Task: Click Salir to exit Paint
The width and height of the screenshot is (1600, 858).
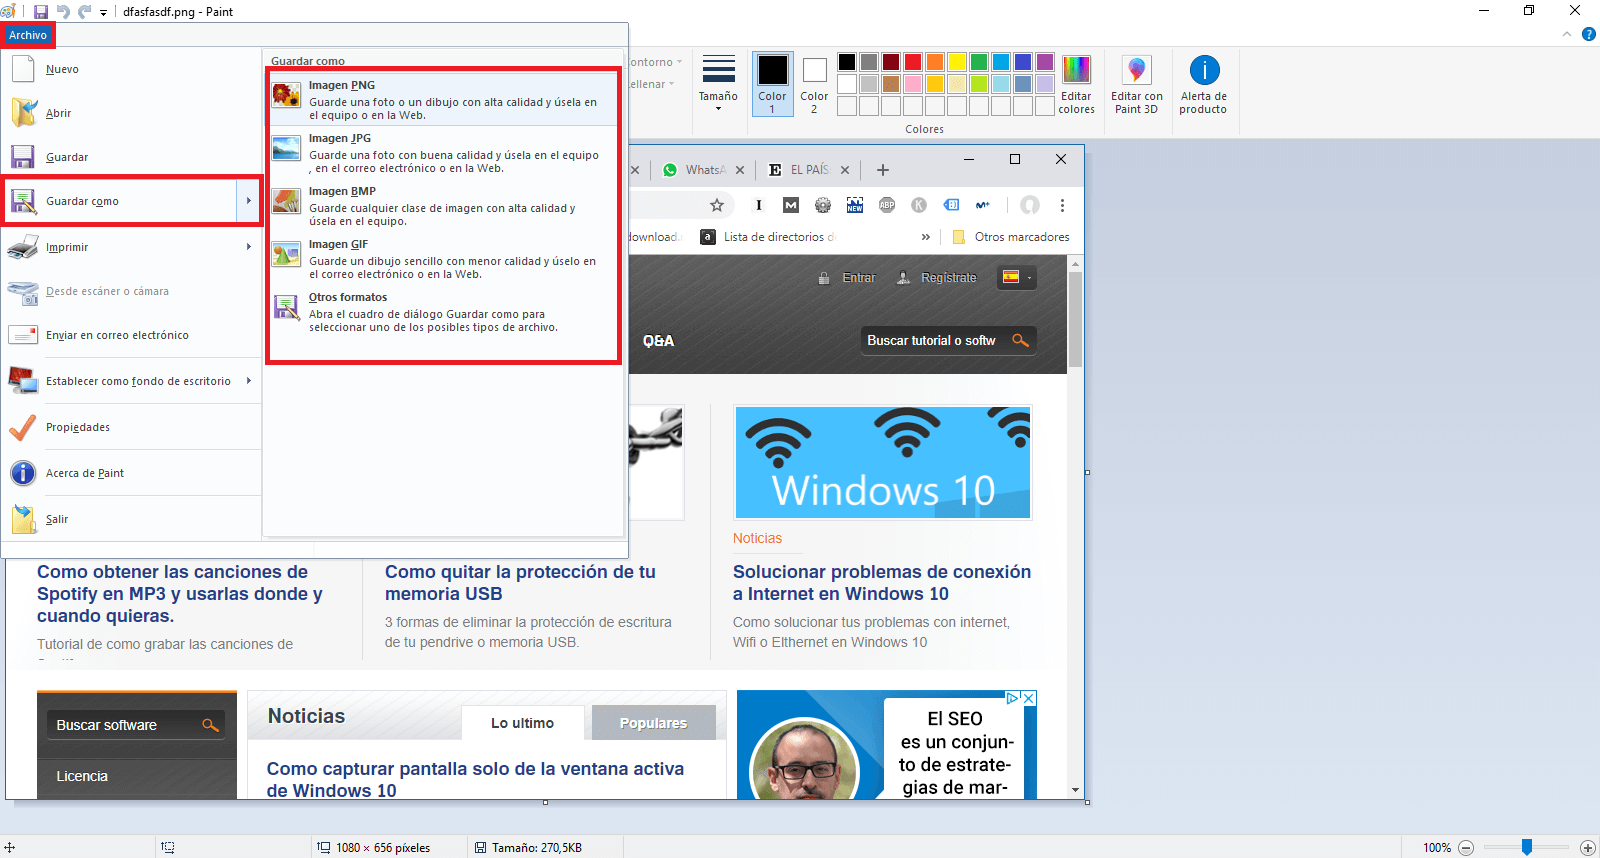Action: 131,519
